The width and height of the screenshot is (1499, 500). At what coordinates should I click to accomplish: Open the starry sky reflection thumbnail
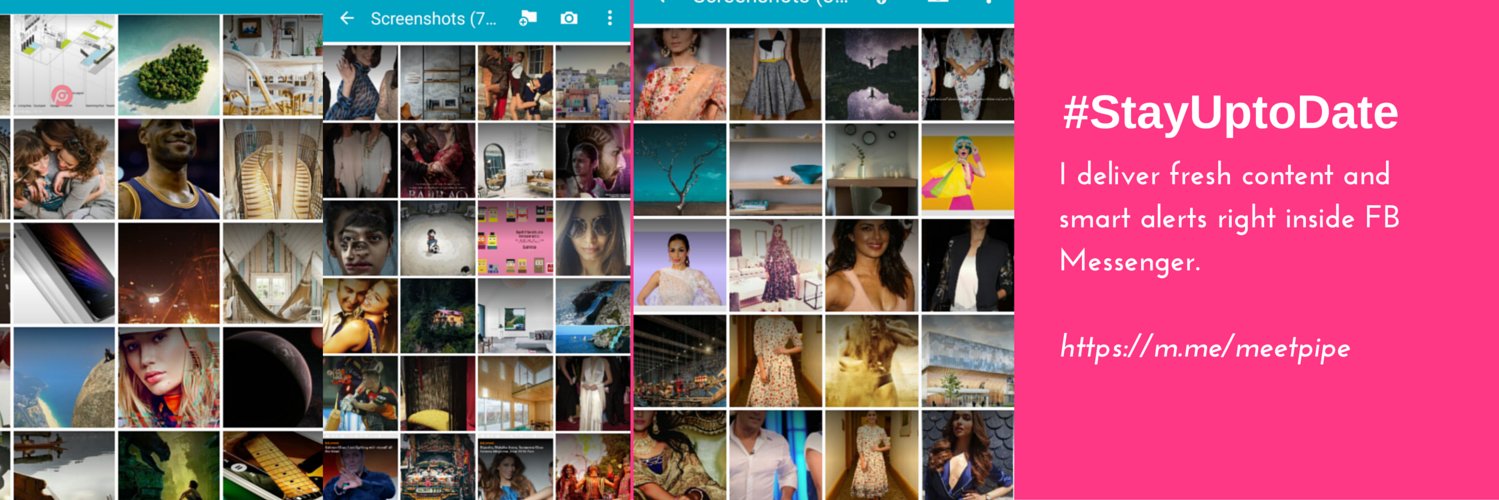870,74
